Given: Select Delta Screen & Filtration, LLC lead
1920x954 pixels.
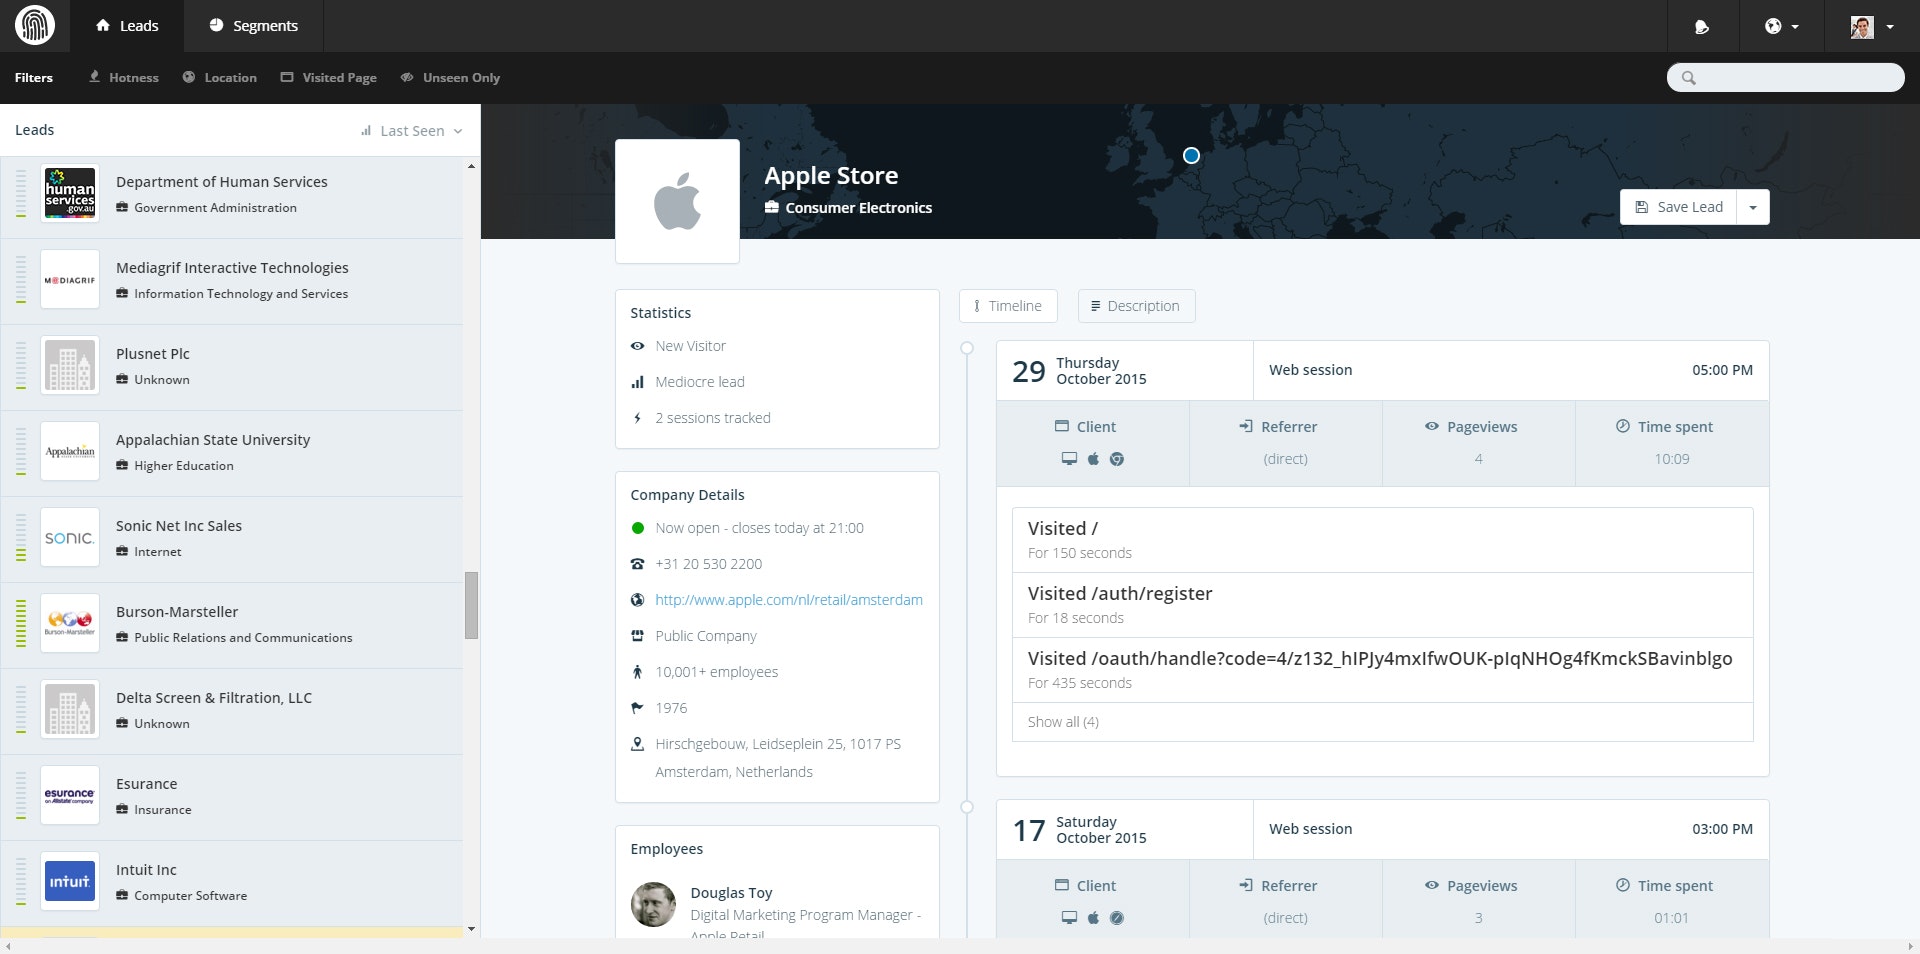Looking at the screenshot, I should 232,711.
